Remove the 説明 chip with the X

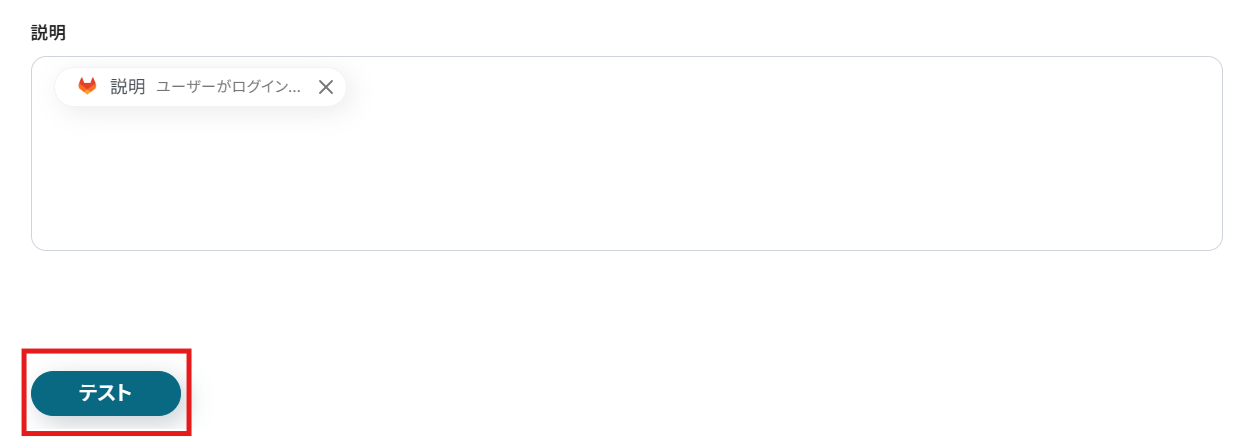[325, 87]
